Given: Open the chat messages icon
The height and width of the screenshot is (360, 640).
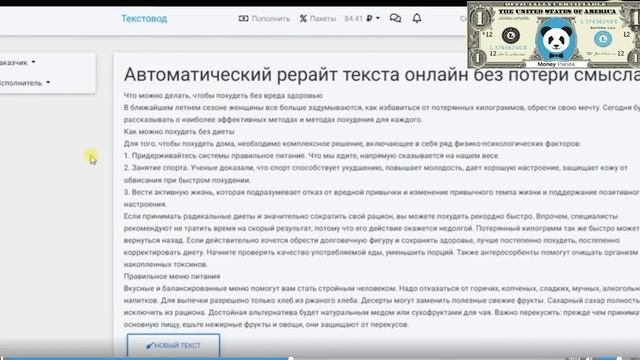Looking at the screenshot, I should coord(395,18).
